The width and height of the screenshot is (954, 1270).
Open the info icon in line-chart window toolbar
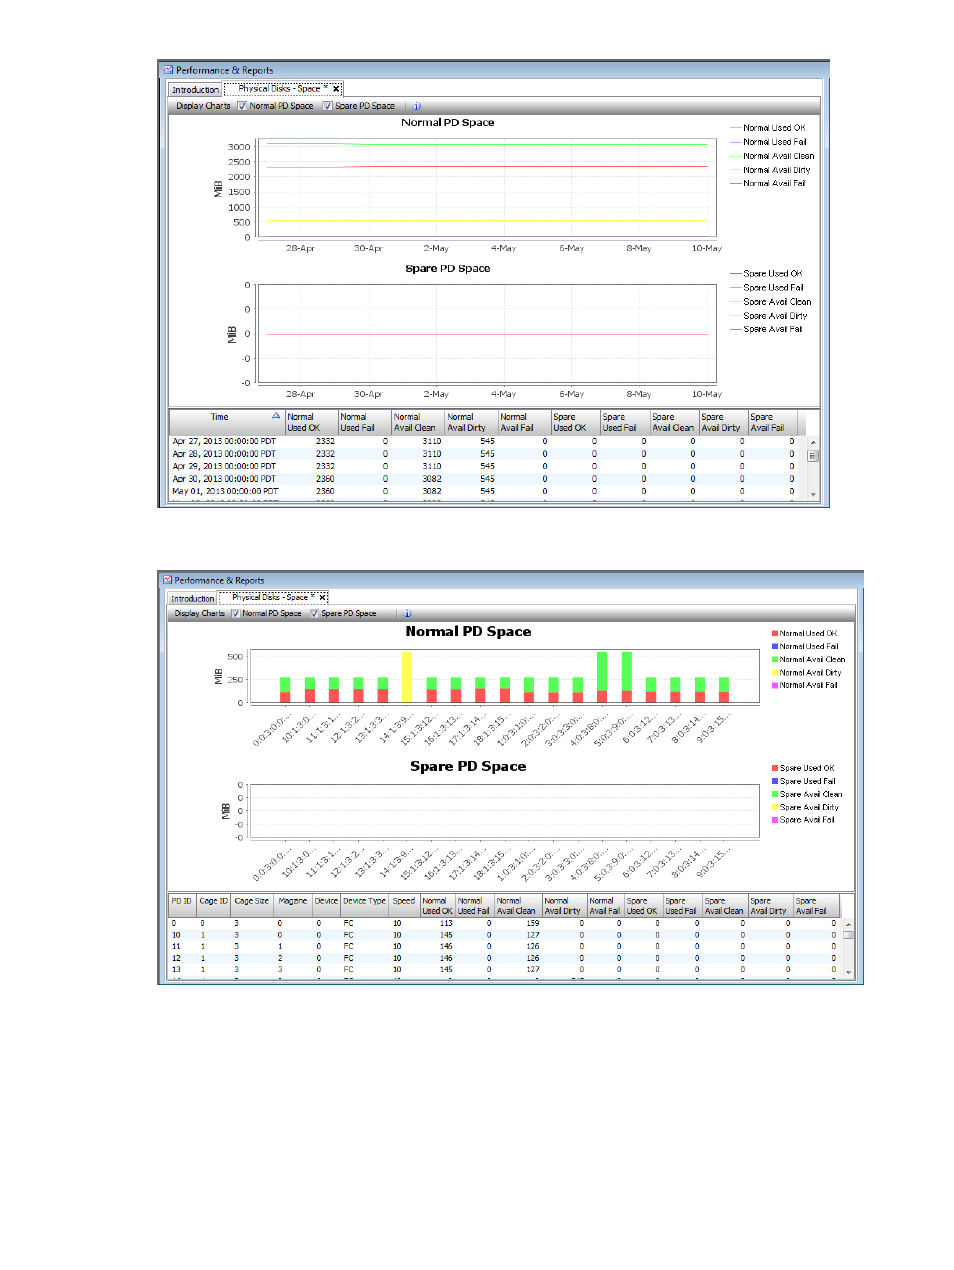(x=417, y=106)
